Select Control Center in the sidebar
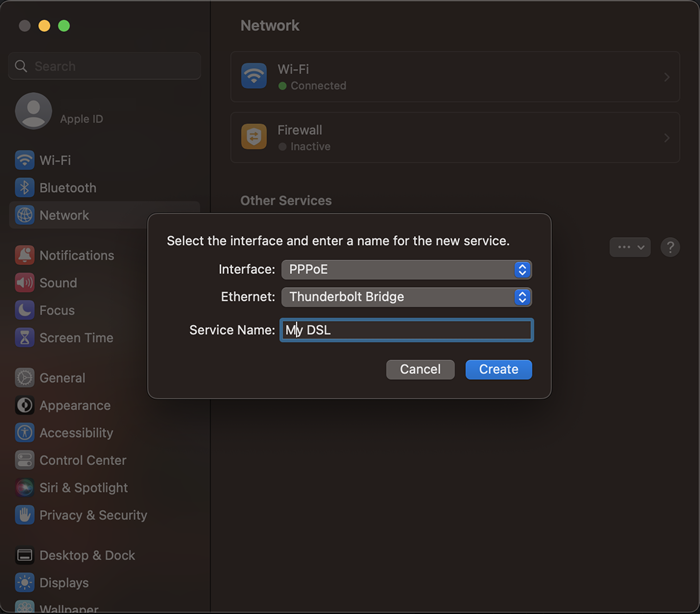The height and width of the screenshot is (614, 700). (83, 461)
